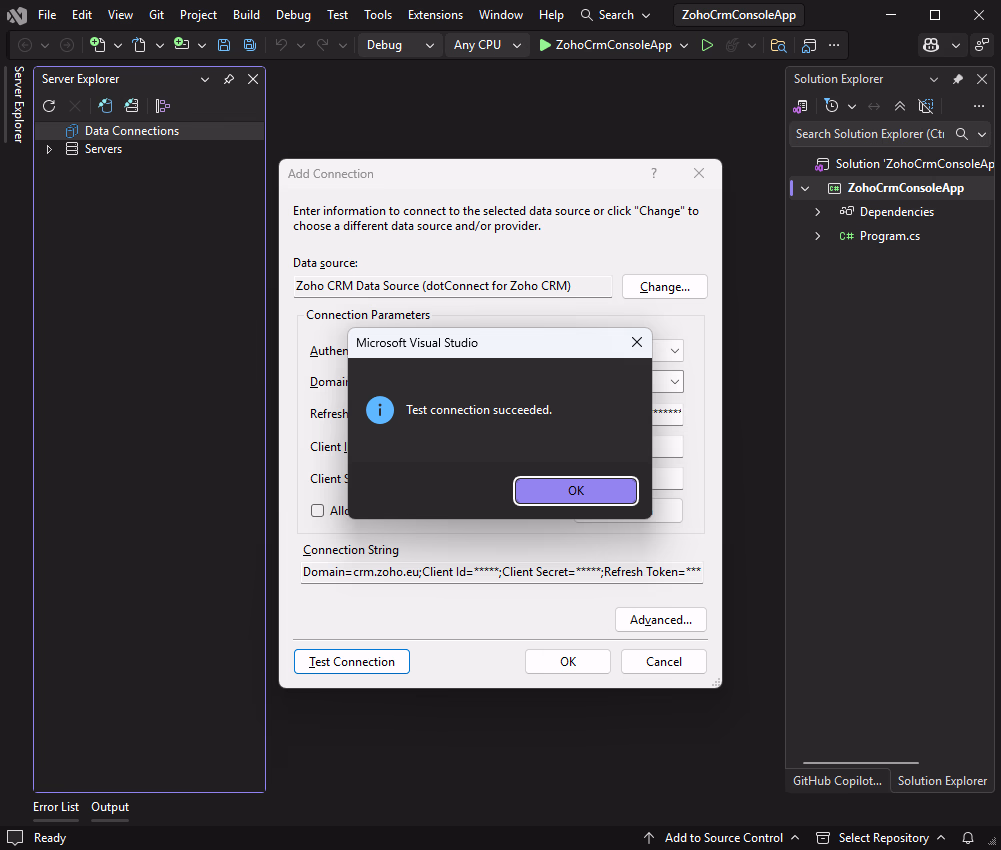Click the Sync with Active Document icon
This screenshot has height=850, width=1001.
(872, 105)
